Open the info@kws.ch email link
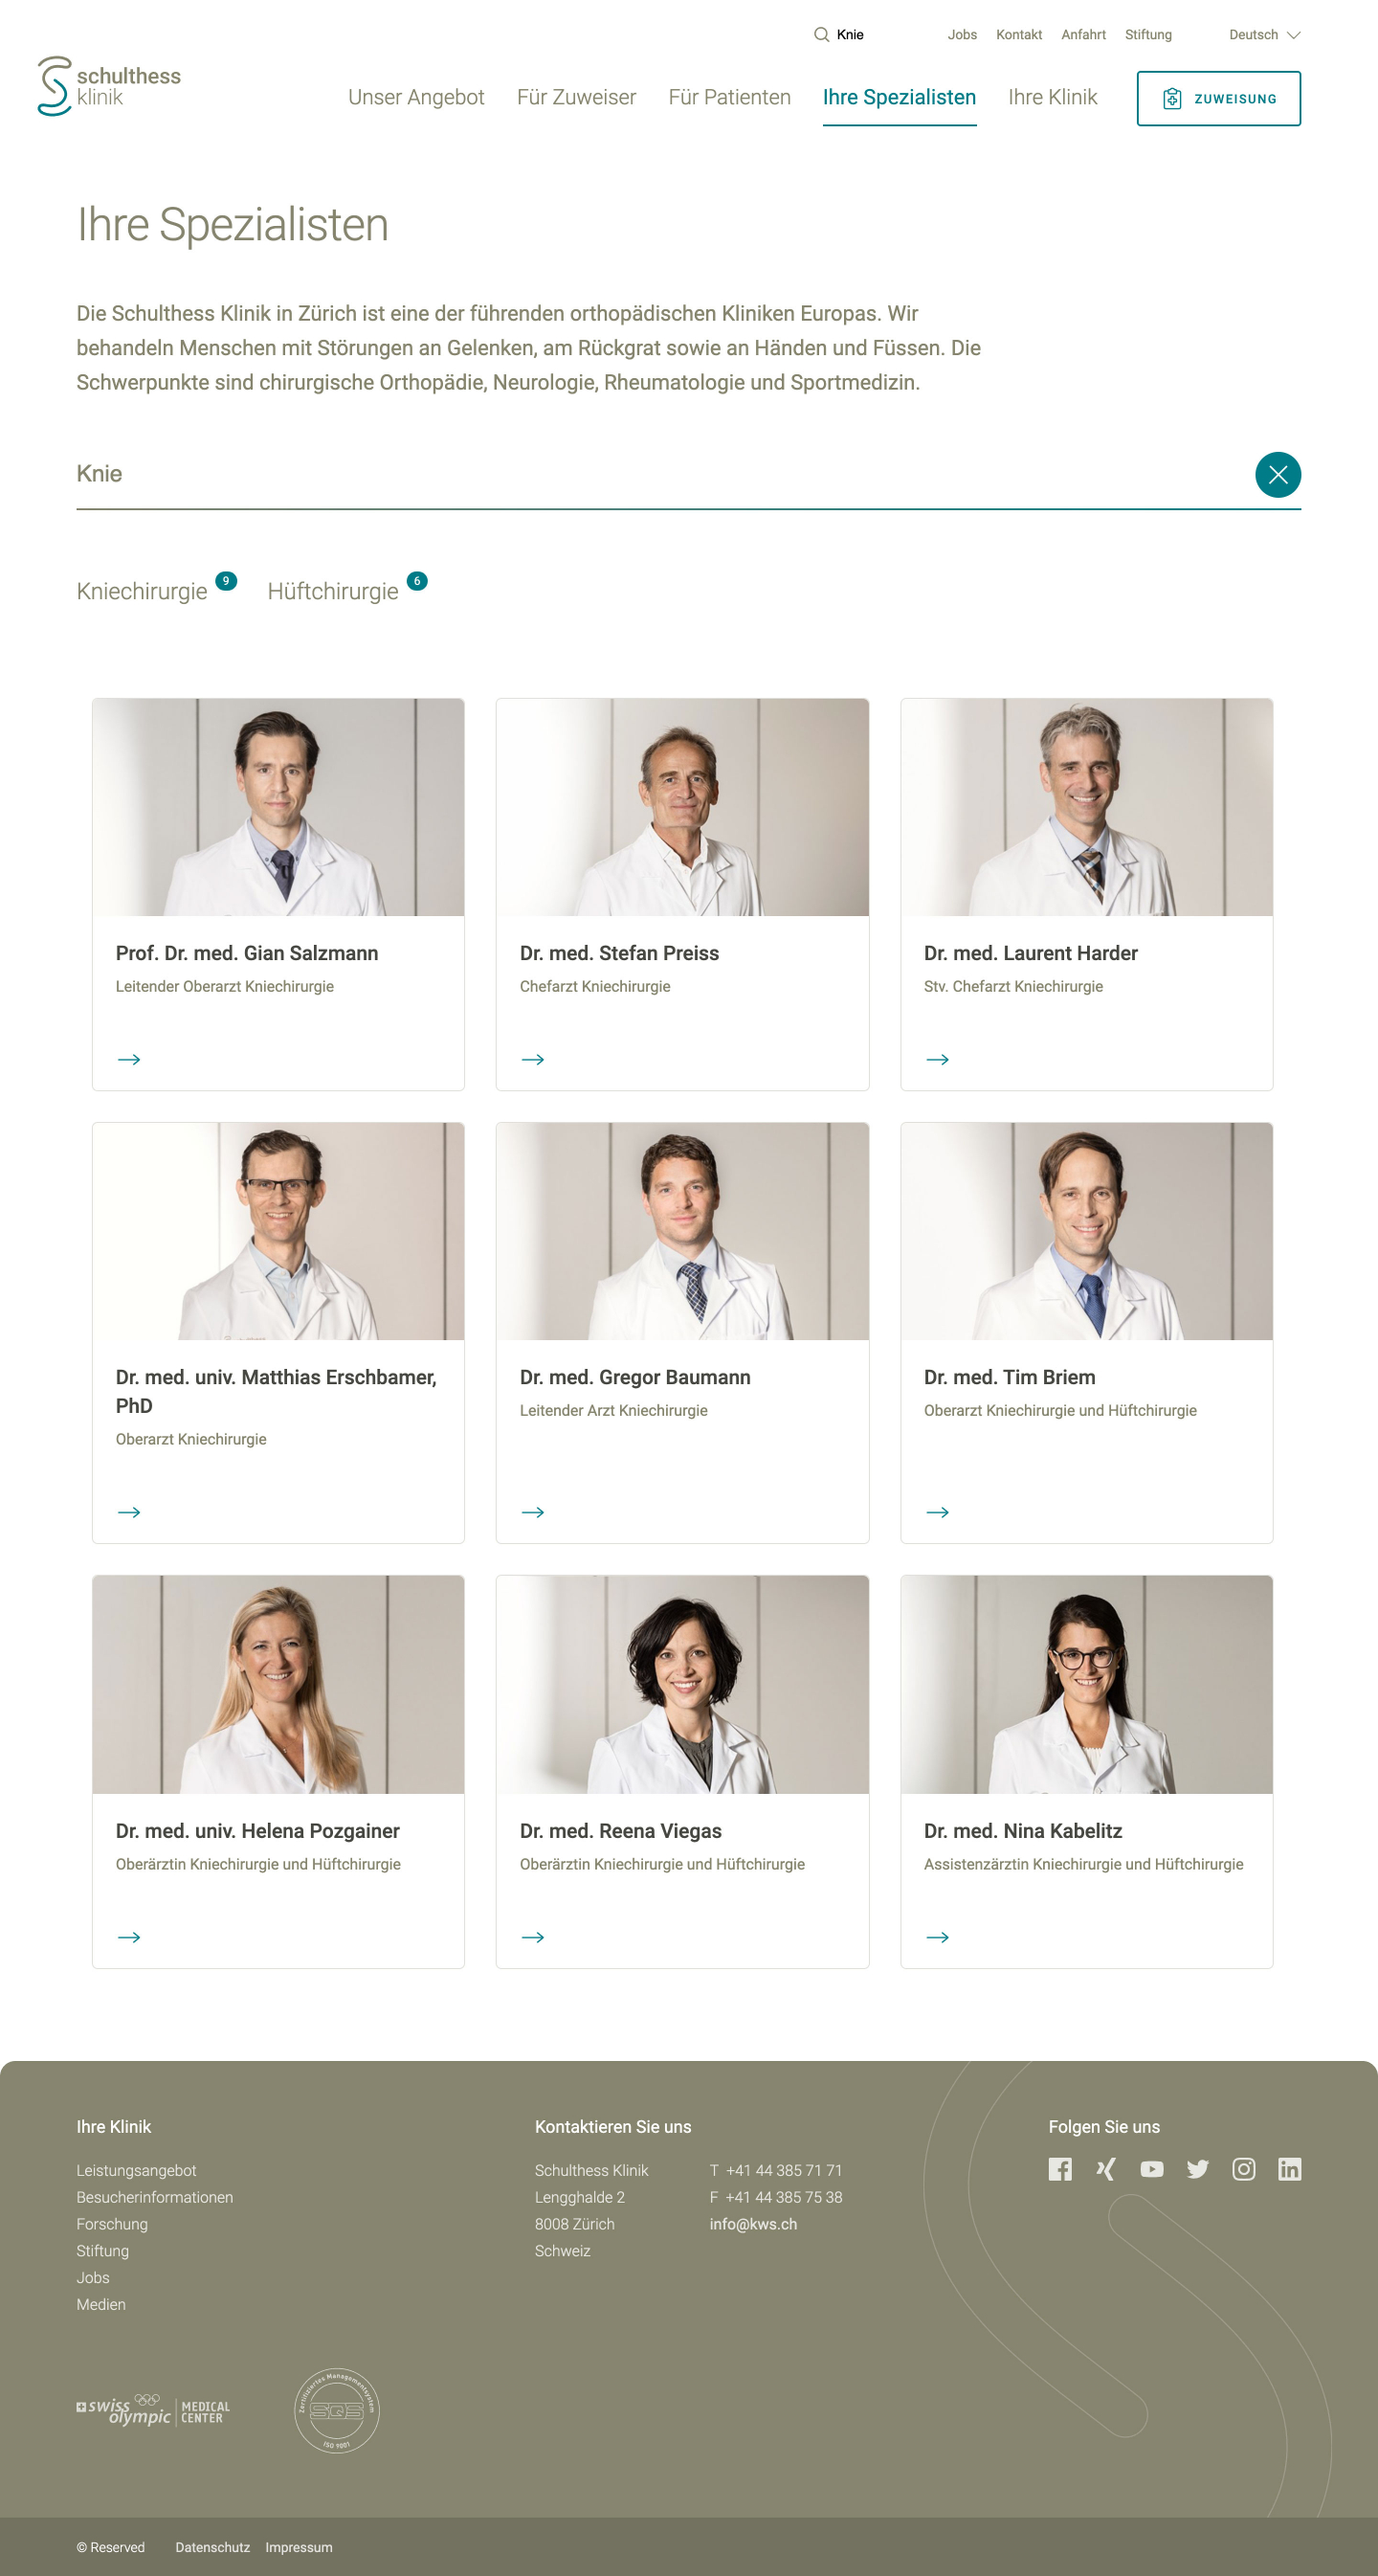 pyautogui.click(x=753, y=2224)
